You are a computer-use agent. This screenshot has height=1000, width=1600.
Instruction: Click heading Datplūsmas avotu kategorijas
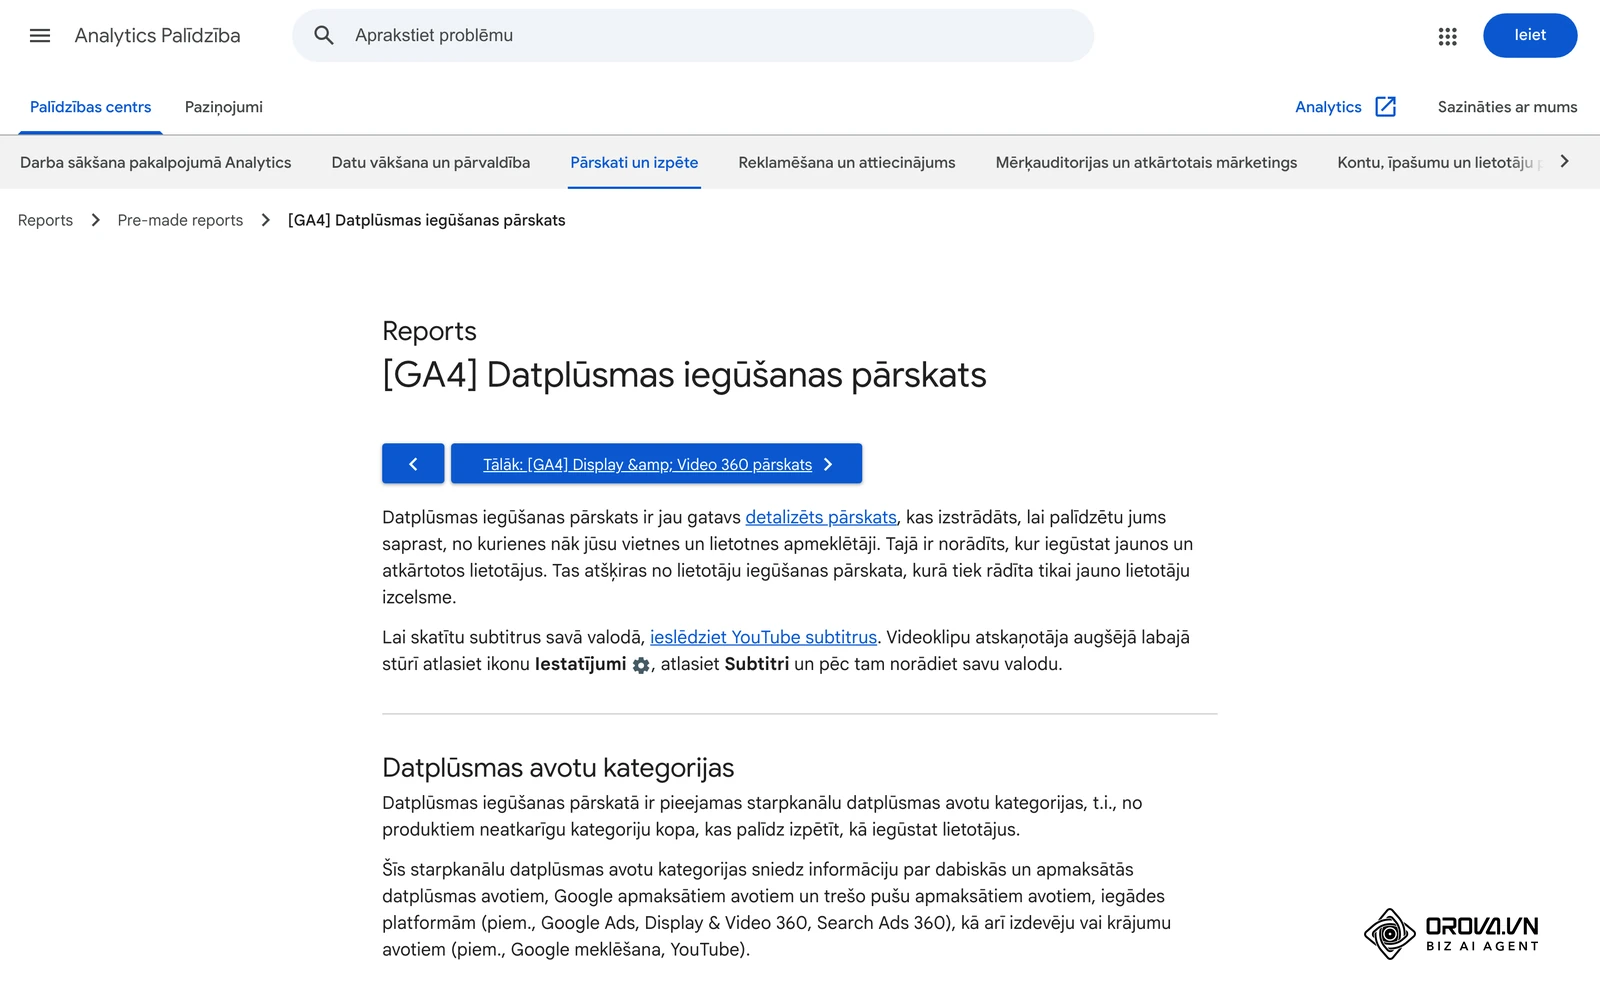[x=558, y=768]
